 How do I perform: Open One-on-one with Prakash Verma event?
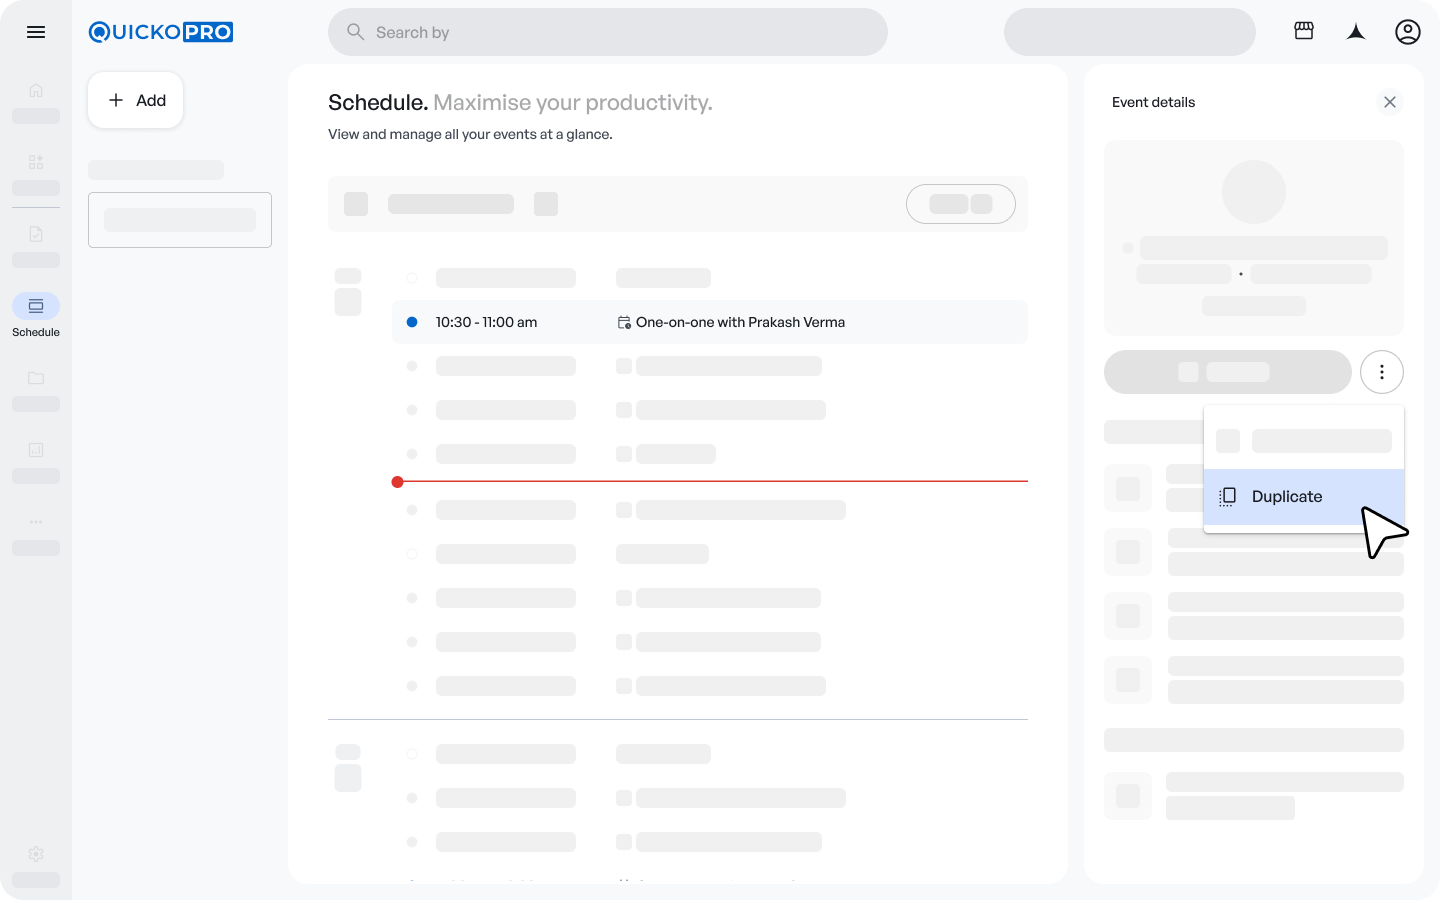pos(740,322)
